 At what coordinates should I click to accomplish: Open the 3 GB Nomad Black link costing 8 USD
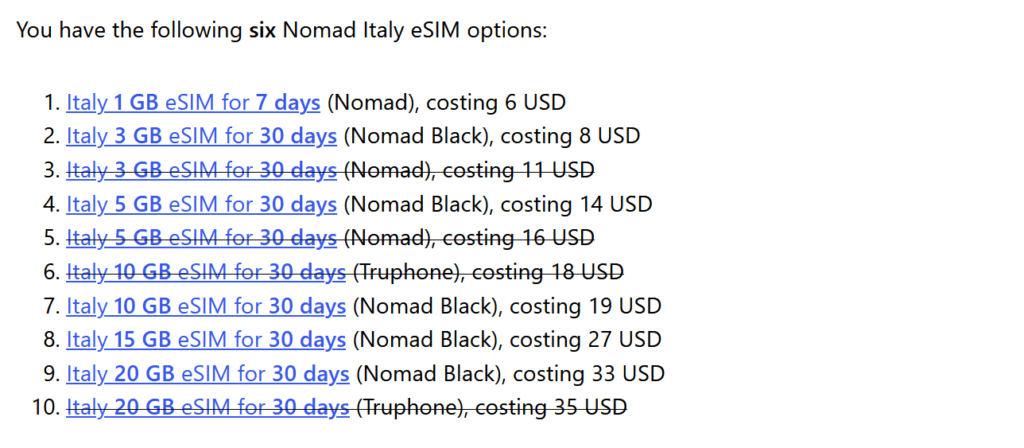(201, 136)
